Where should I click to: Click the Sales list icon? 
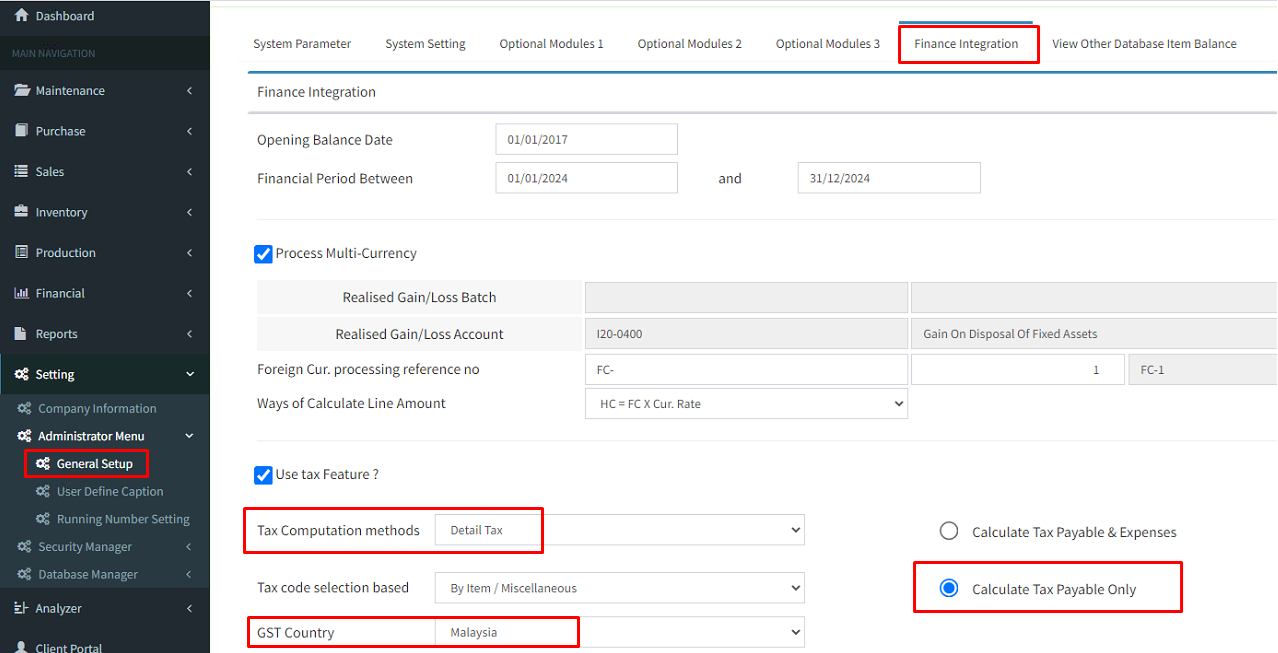(x=21, y=172)
